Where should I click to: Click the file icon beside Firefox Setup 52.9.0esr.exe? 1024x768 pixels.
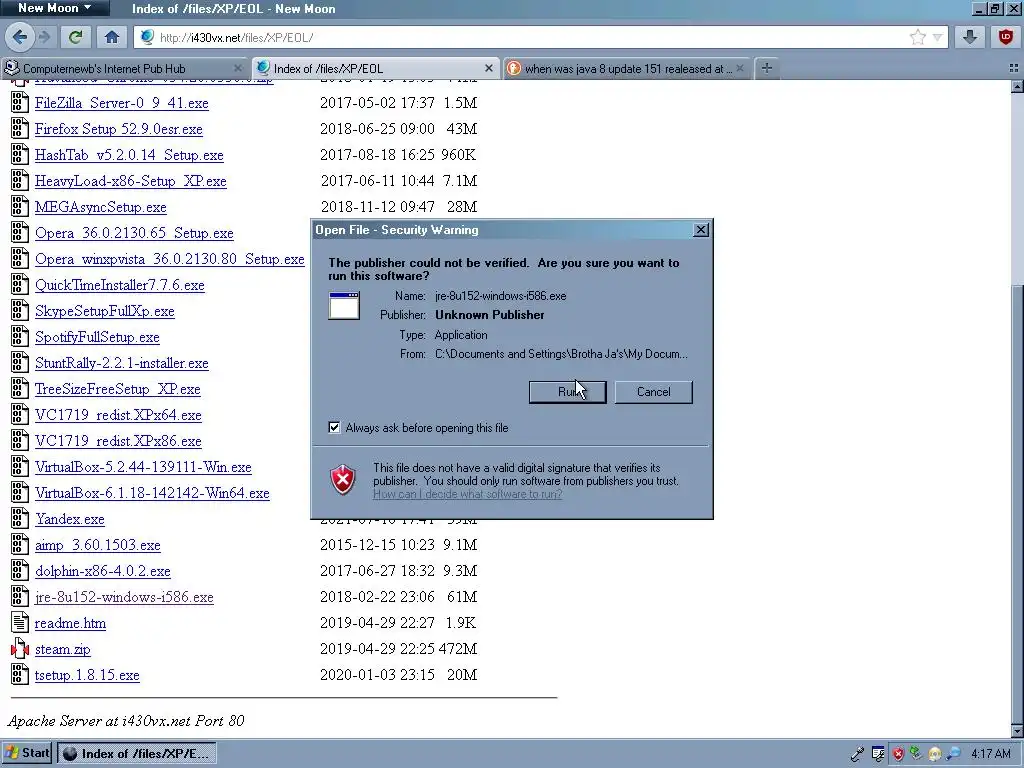tap(20, 129)
